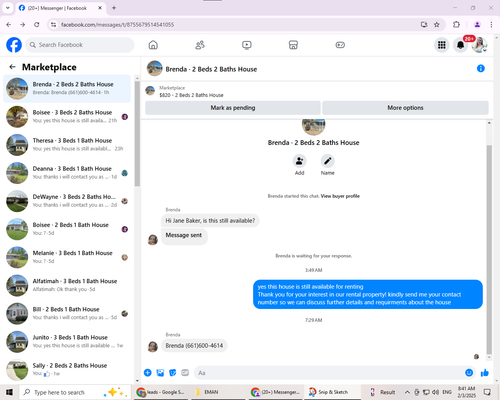Open the emoji picker icon
The height and width of the screenshot is (400, 500).
point(469,373)
